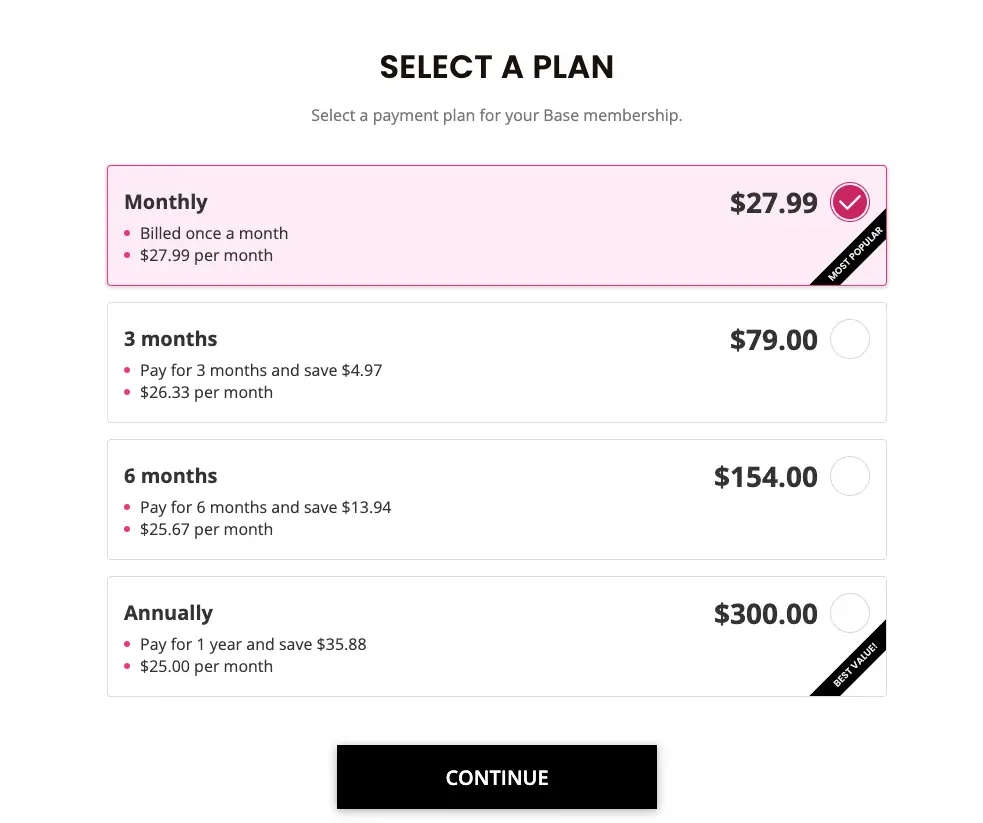The height and width of the screenshot is (823, 983).
Task: Click the 3 months plan heading
Action: pyautogui.click(x=171, y=339)
